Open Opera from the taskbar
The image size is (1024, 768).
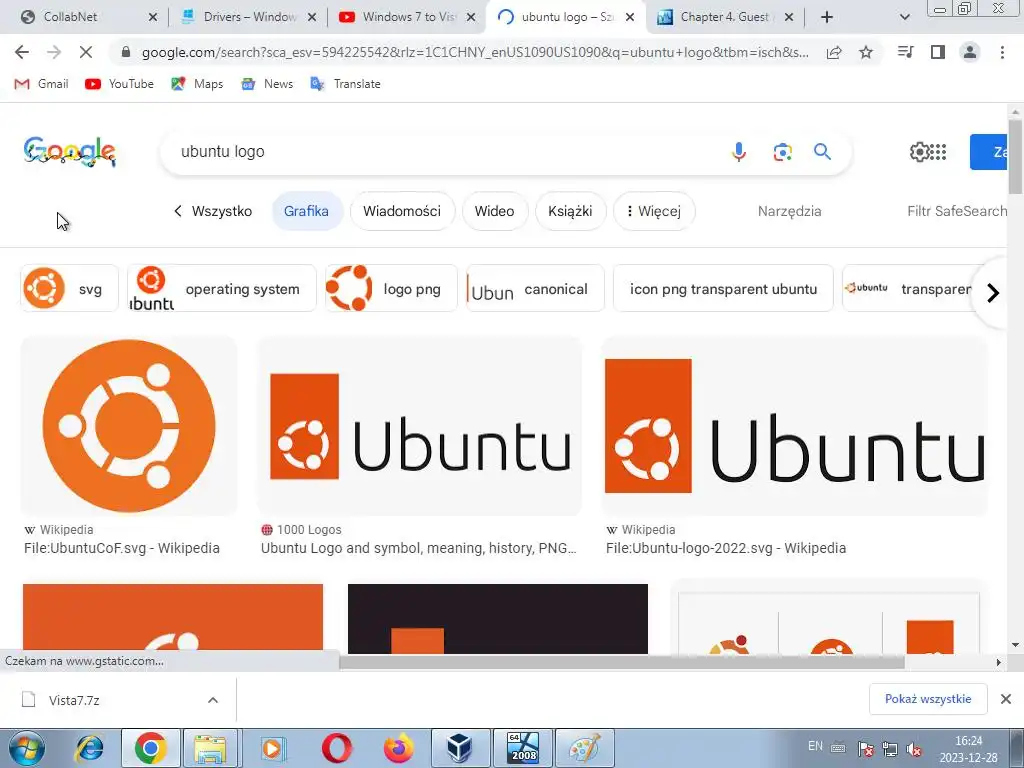click(336, 748)
